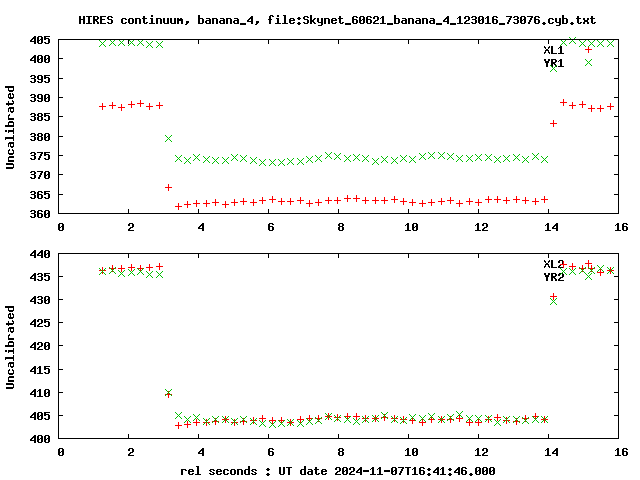The image size is (640, 480).
Task: Click the bottom plot point near 430 at 14 seconds
Action: (553, 299)
